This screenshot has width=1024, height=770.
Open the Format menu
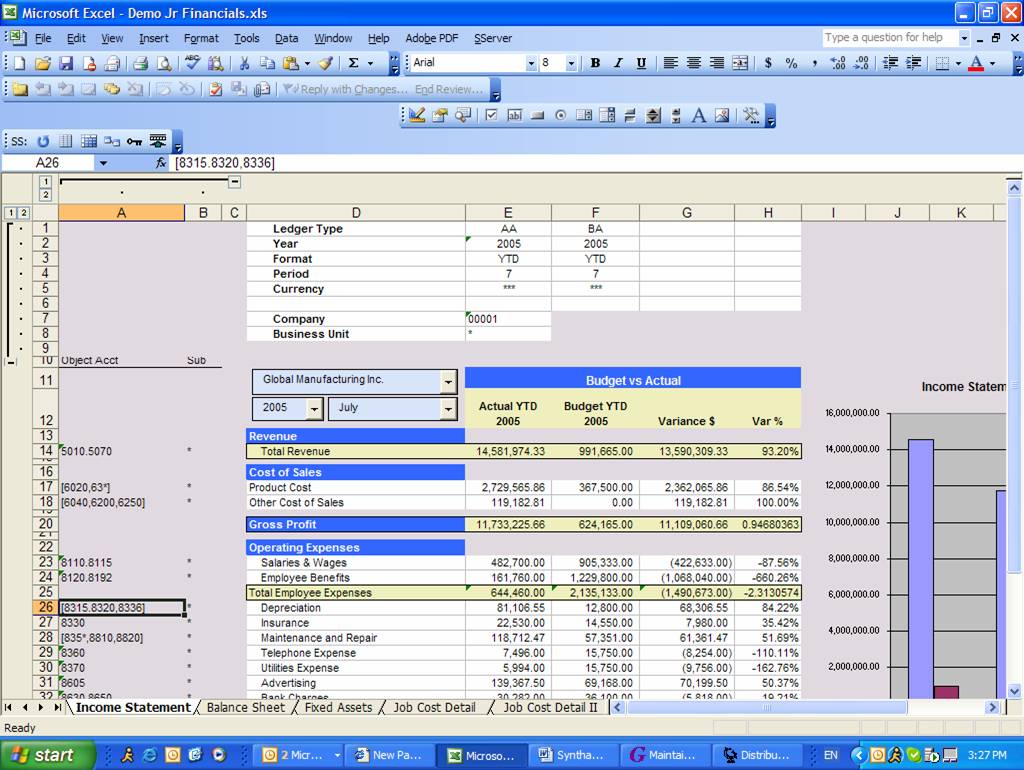pyautogui.click(x=201, y=39)
